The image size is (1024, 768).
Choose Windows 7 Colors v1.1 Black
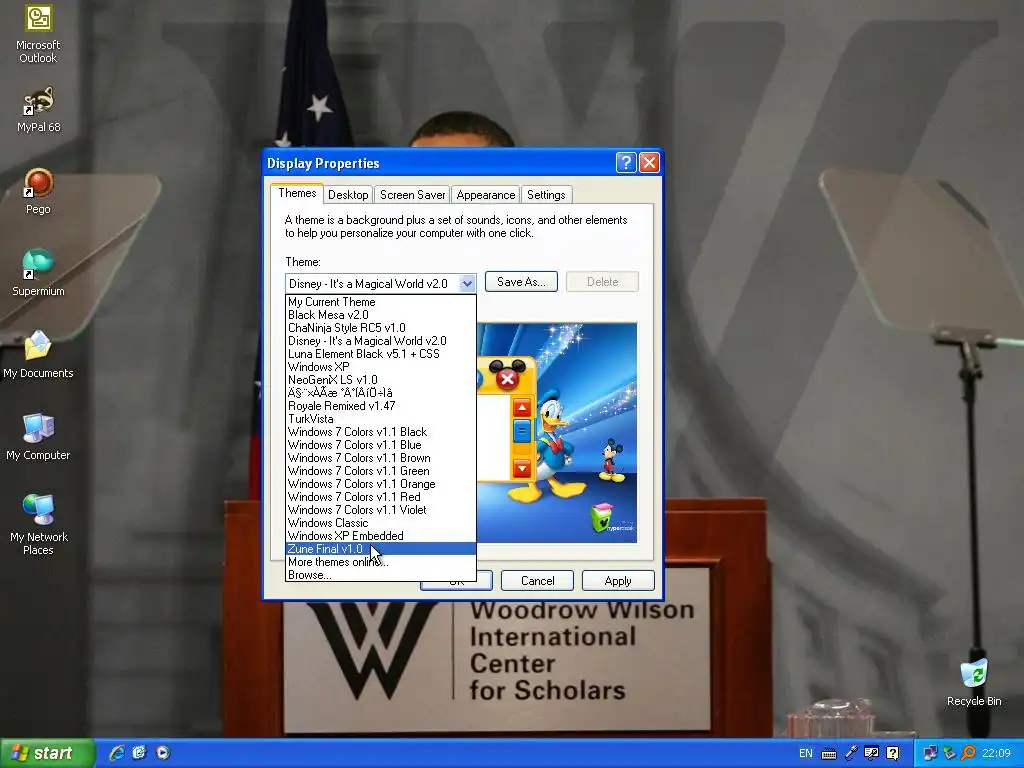pos(381,432)
